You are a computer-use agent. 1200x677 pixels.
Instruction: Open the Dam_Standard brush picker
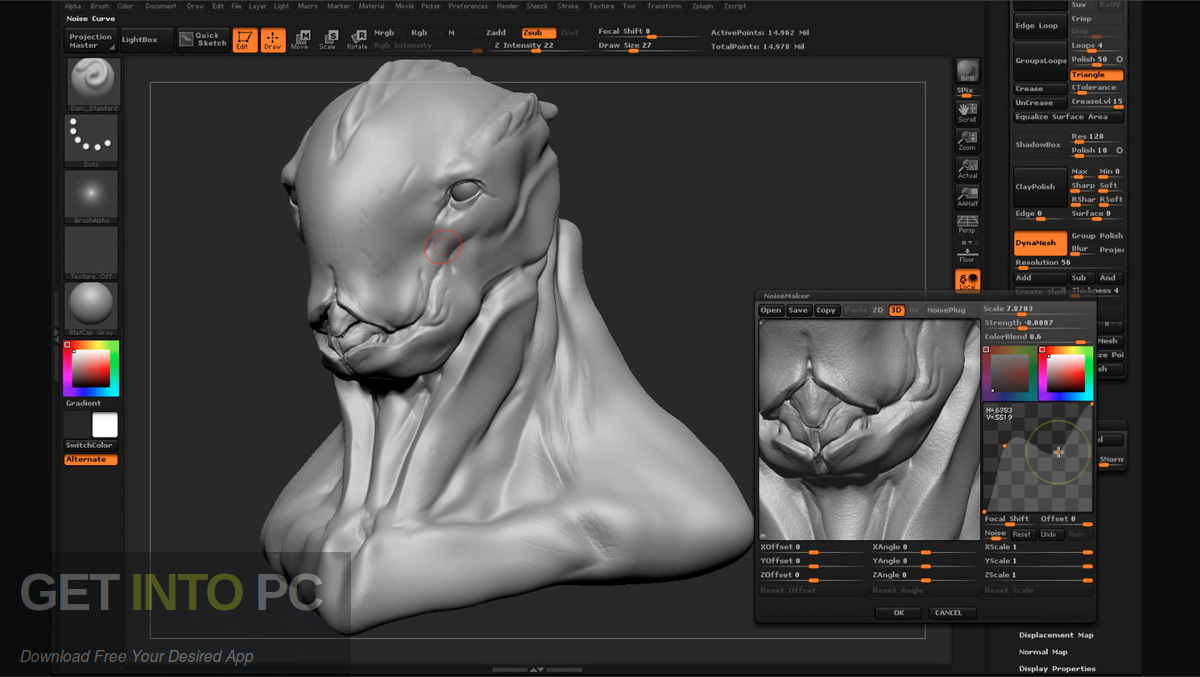94,84
